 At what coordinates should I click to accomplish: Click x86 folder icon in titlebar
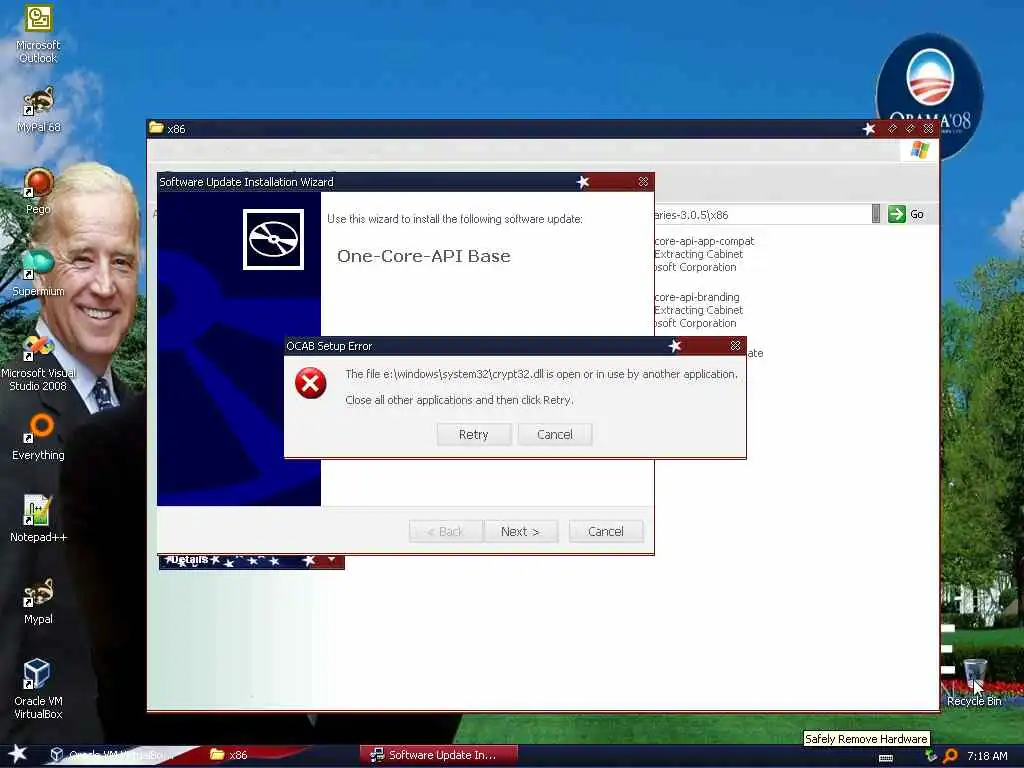click(156, 127)
